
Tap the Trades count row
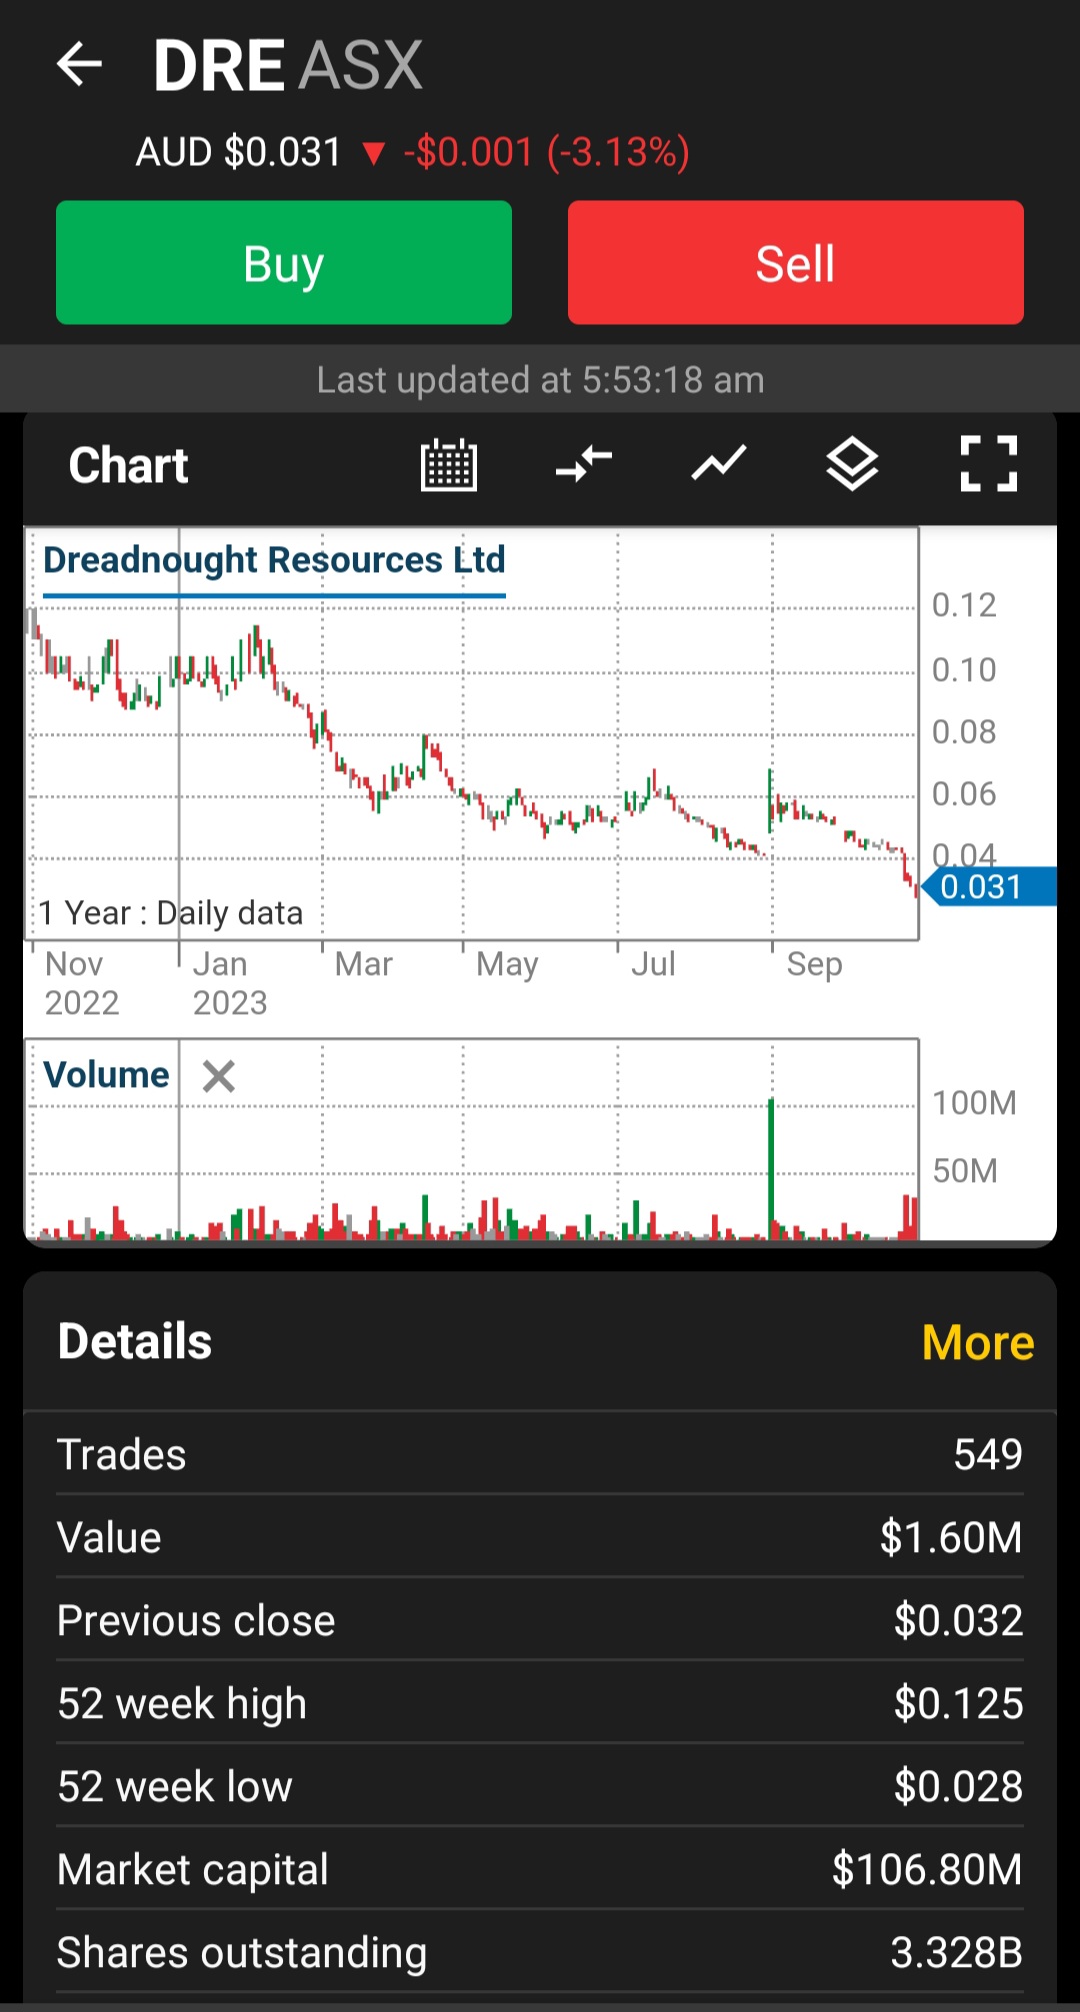click(x=540, y=1454)
